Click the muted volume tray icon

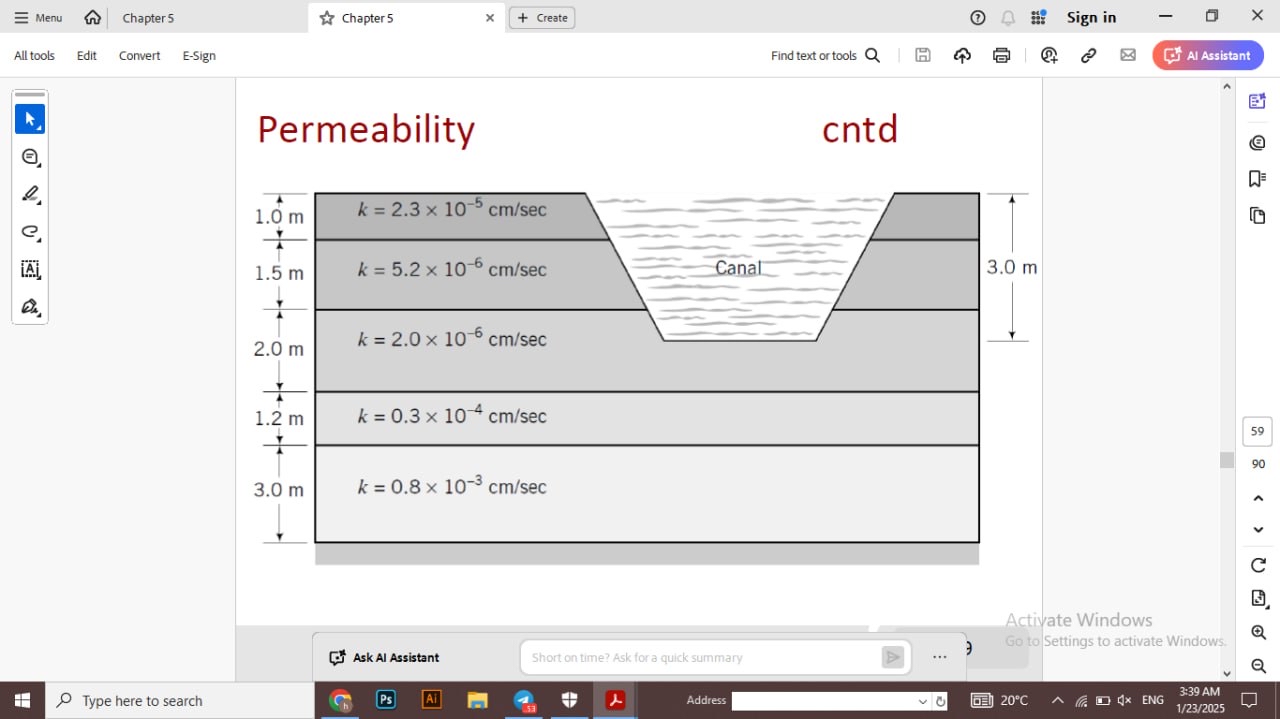[1124, 700]
